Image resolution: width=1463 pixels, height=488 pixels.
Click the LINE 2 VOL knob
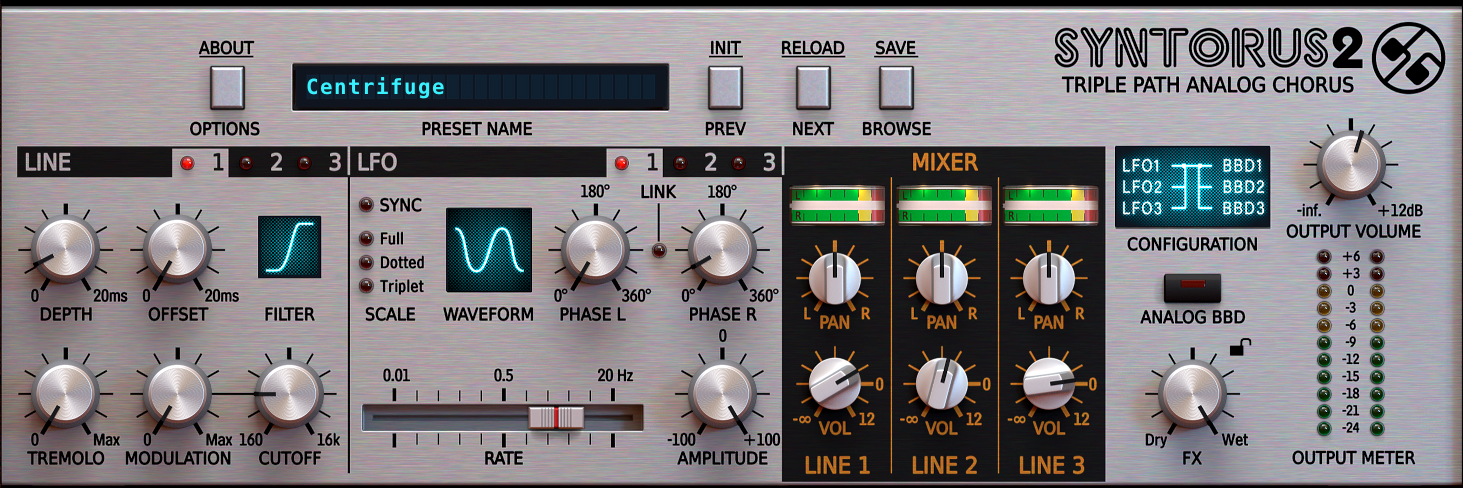[941, 384]
